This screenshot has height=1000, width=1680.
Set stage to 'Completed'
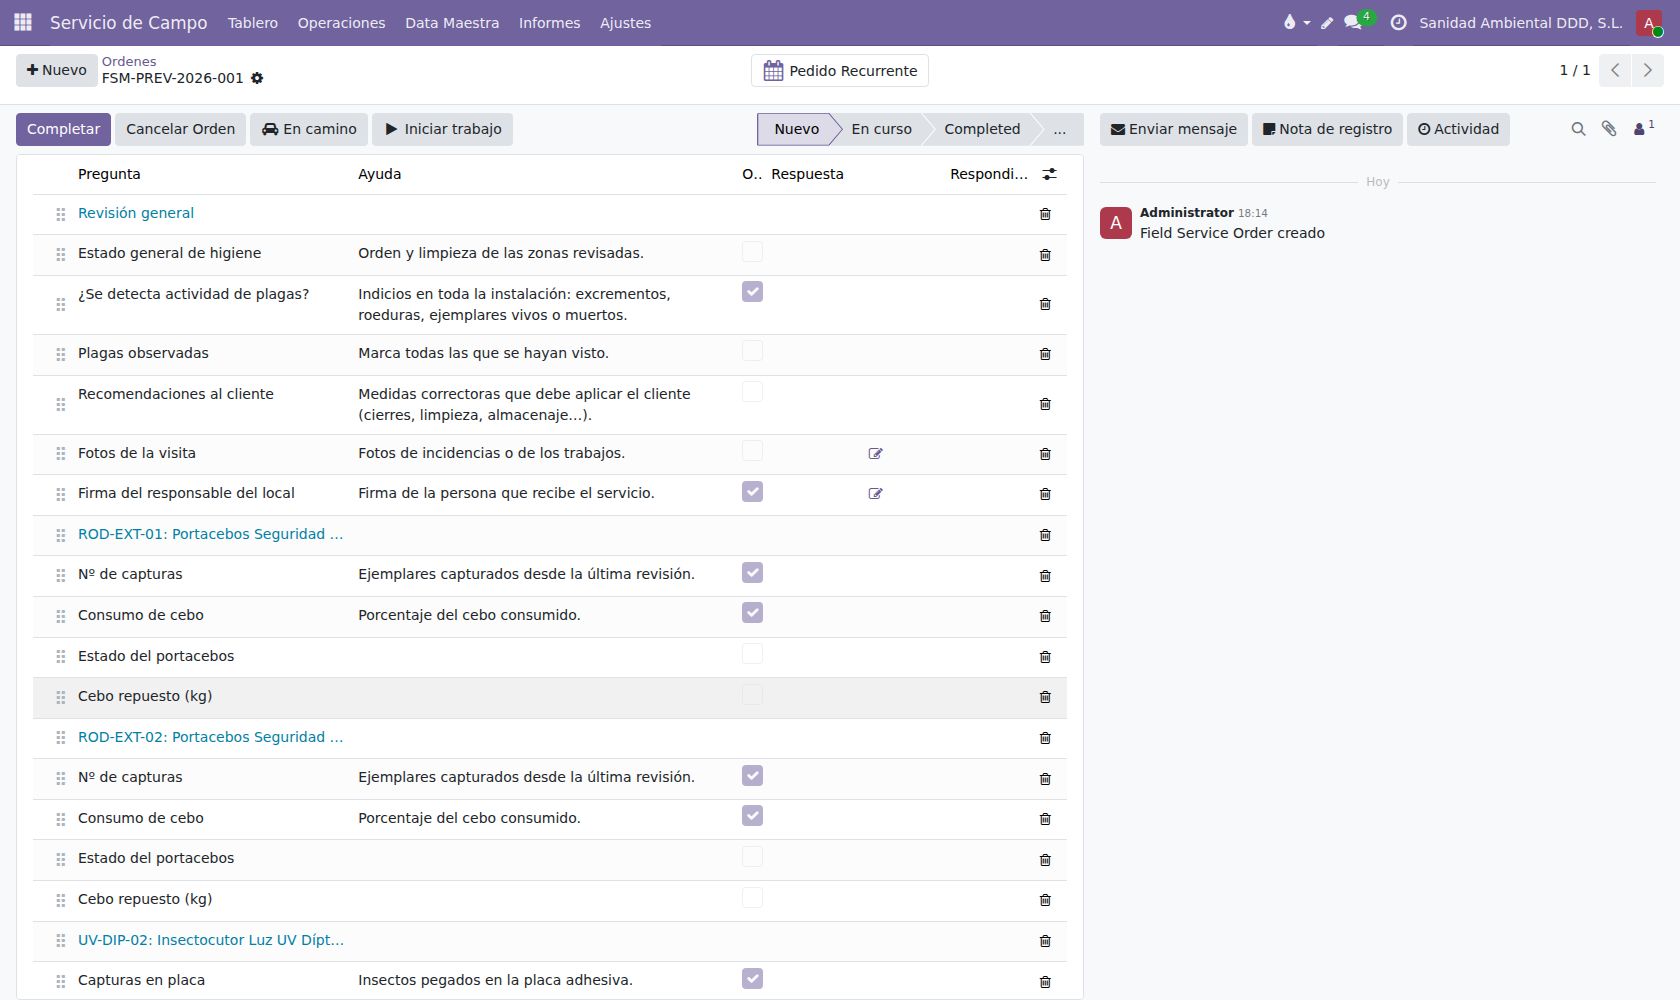[982, 129]
